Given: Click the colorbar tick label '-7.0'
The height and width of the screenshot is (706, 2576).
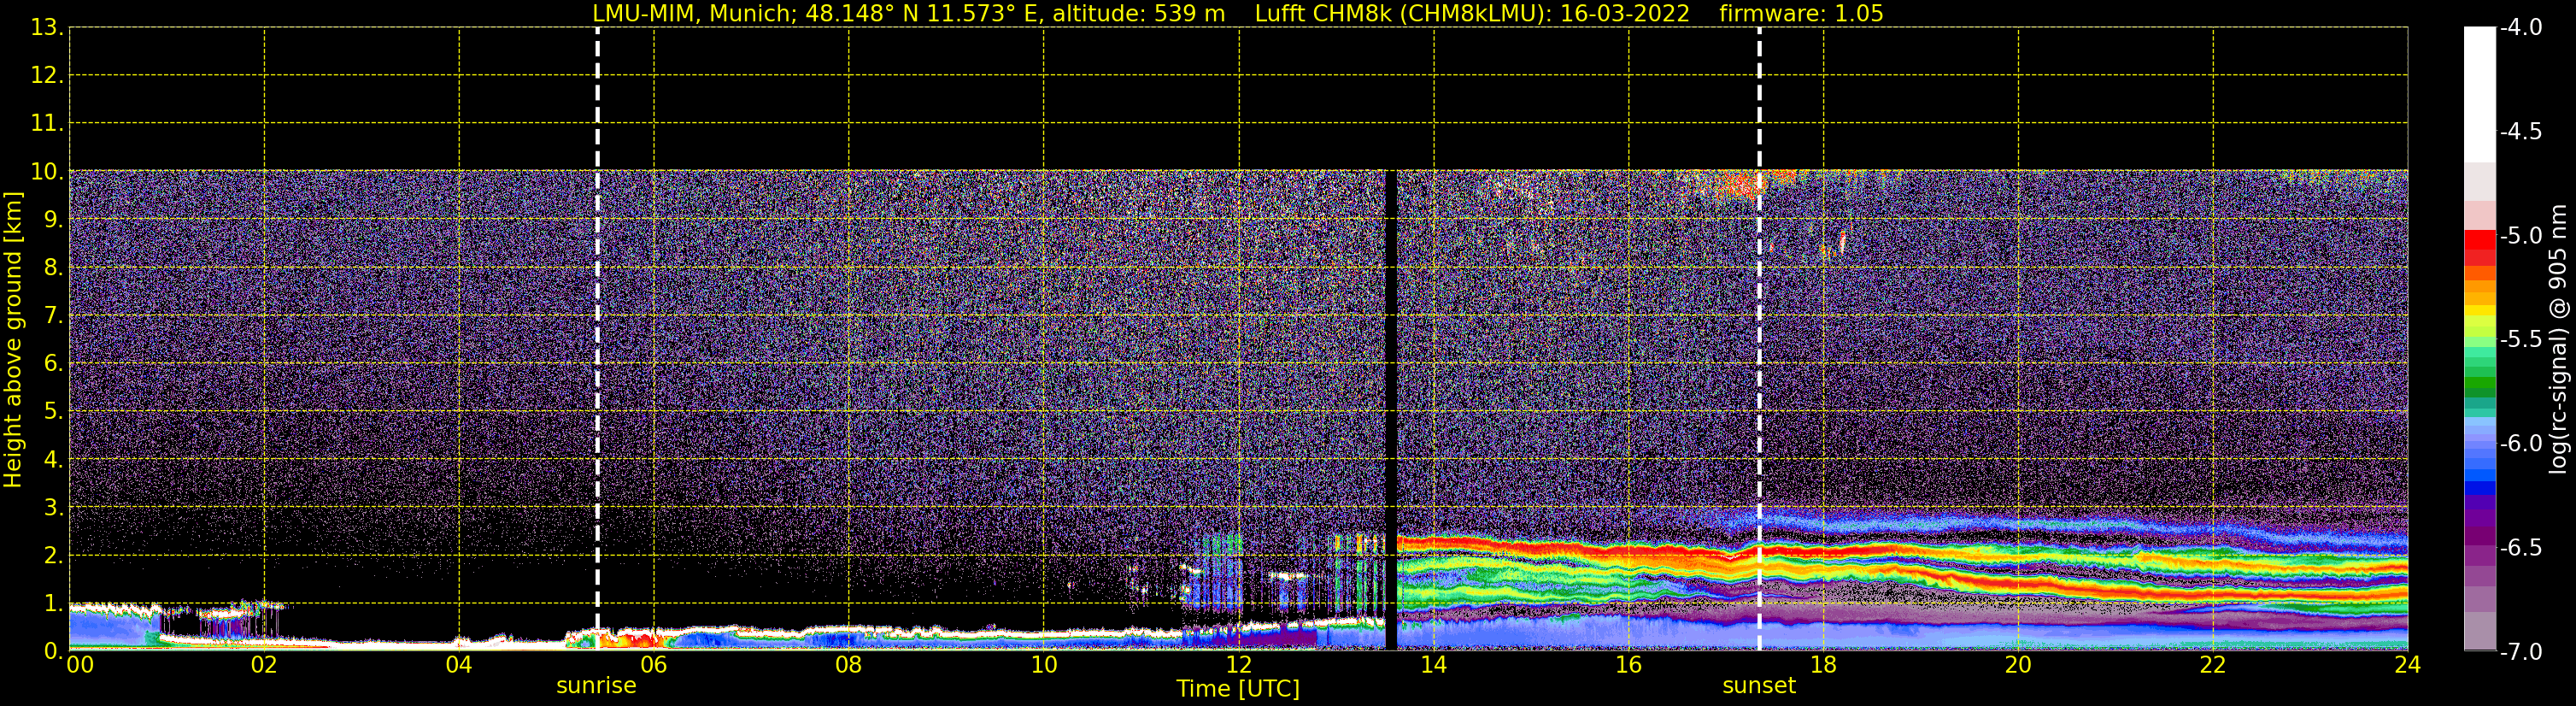Looking at the screenshot, I should point(2521,652).
